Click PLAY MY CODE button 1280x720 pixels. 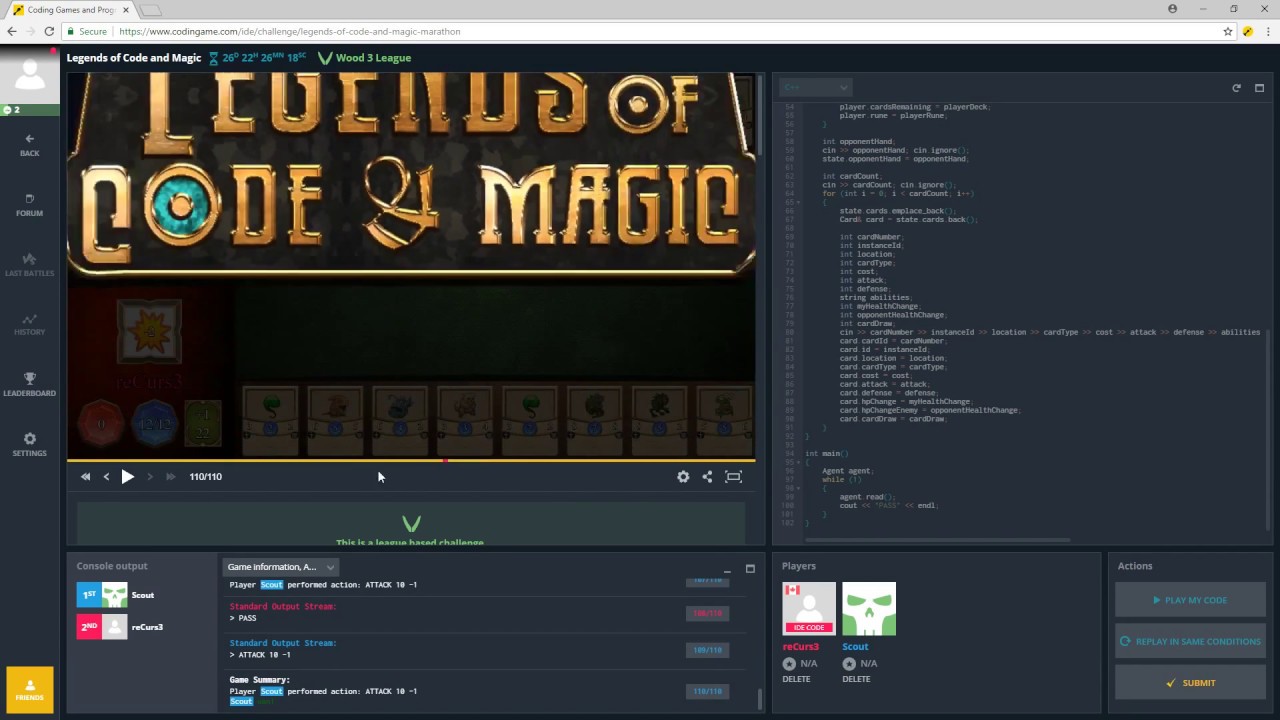[x=1190, y=600]
